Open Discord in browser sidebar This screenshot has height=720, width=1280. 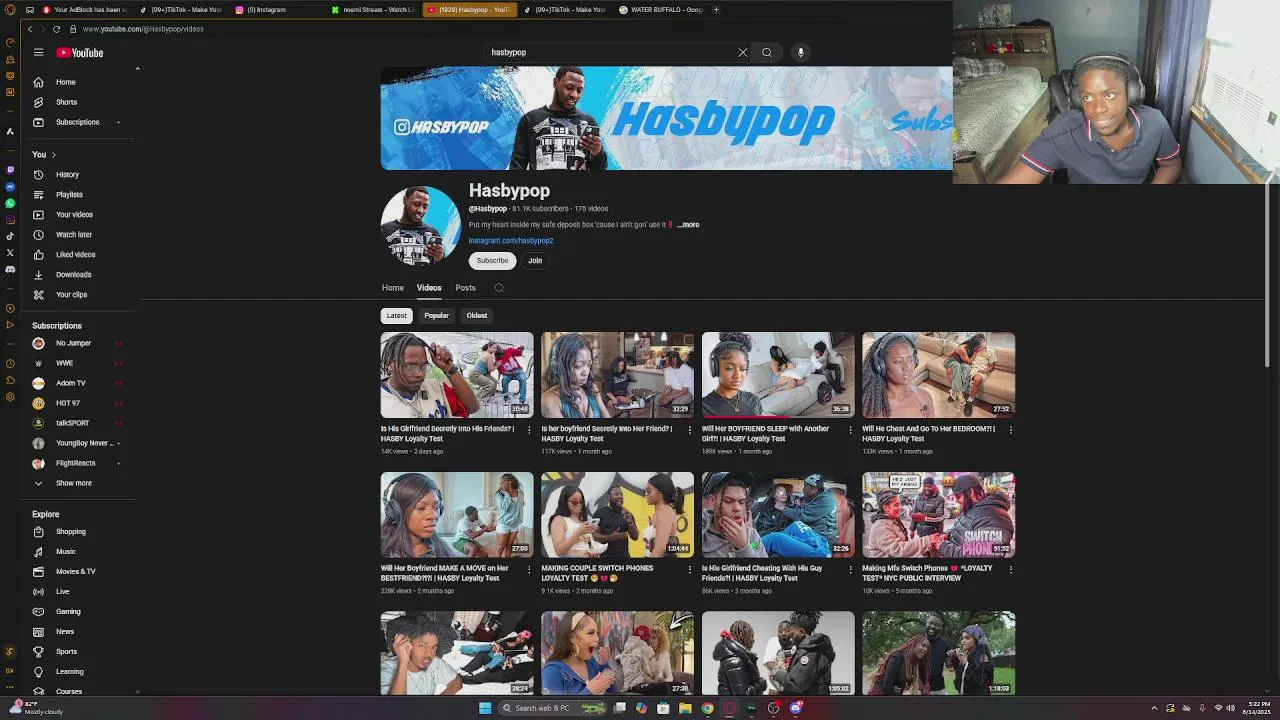tap(10, 269)
